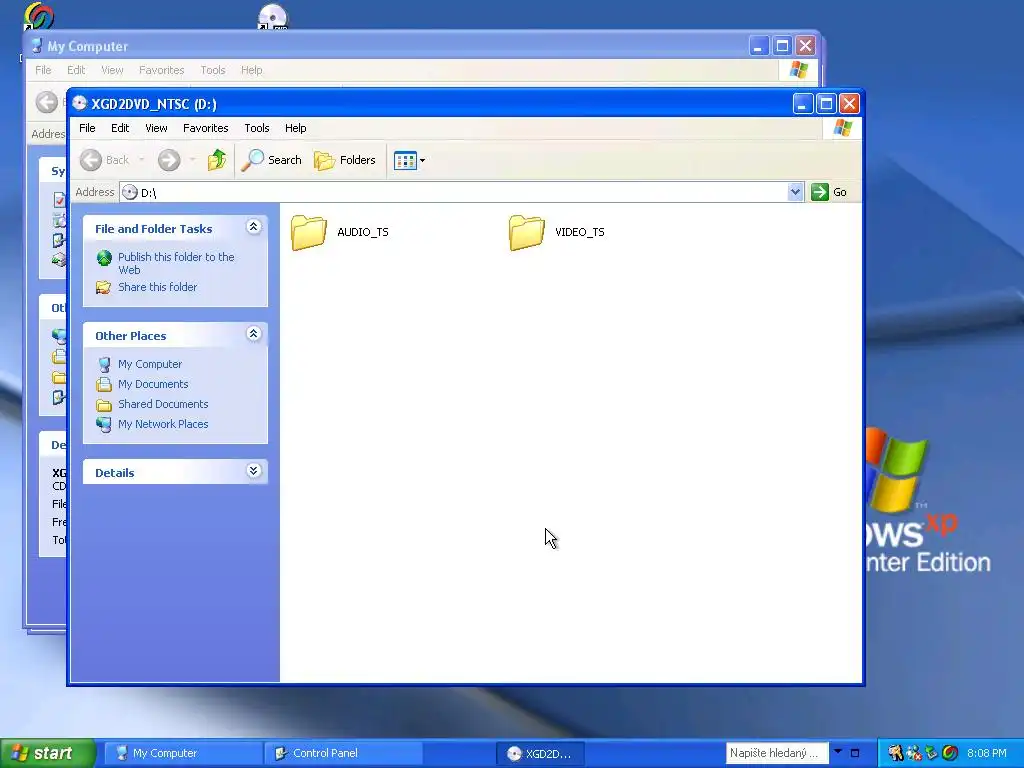1024x768 pixels.
Task: Click Share this folder link
Action: point(157,287)
